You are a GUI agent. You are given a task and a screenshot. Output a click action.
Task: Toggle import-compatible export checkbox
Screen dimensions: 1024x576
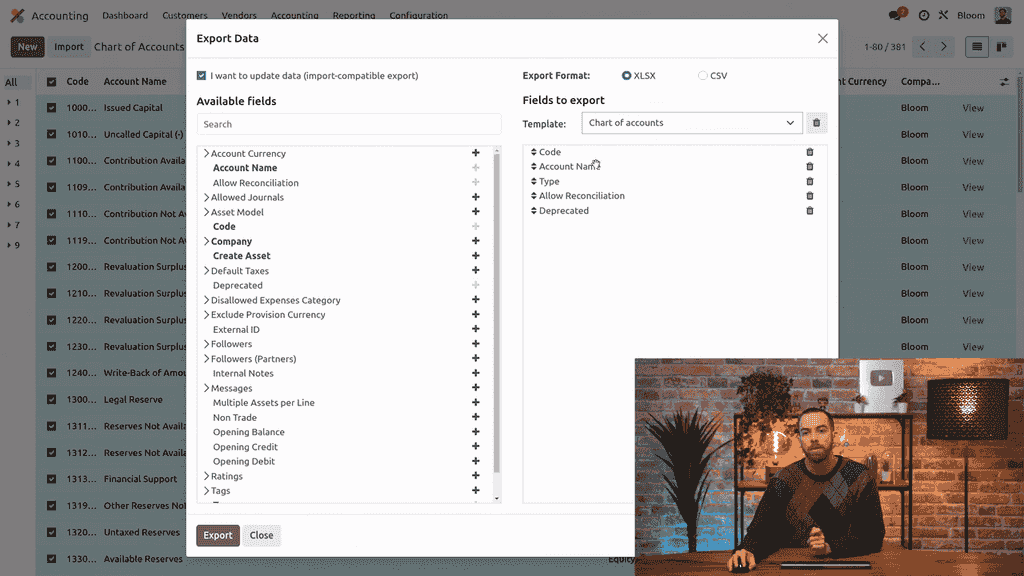click(202, 76)
